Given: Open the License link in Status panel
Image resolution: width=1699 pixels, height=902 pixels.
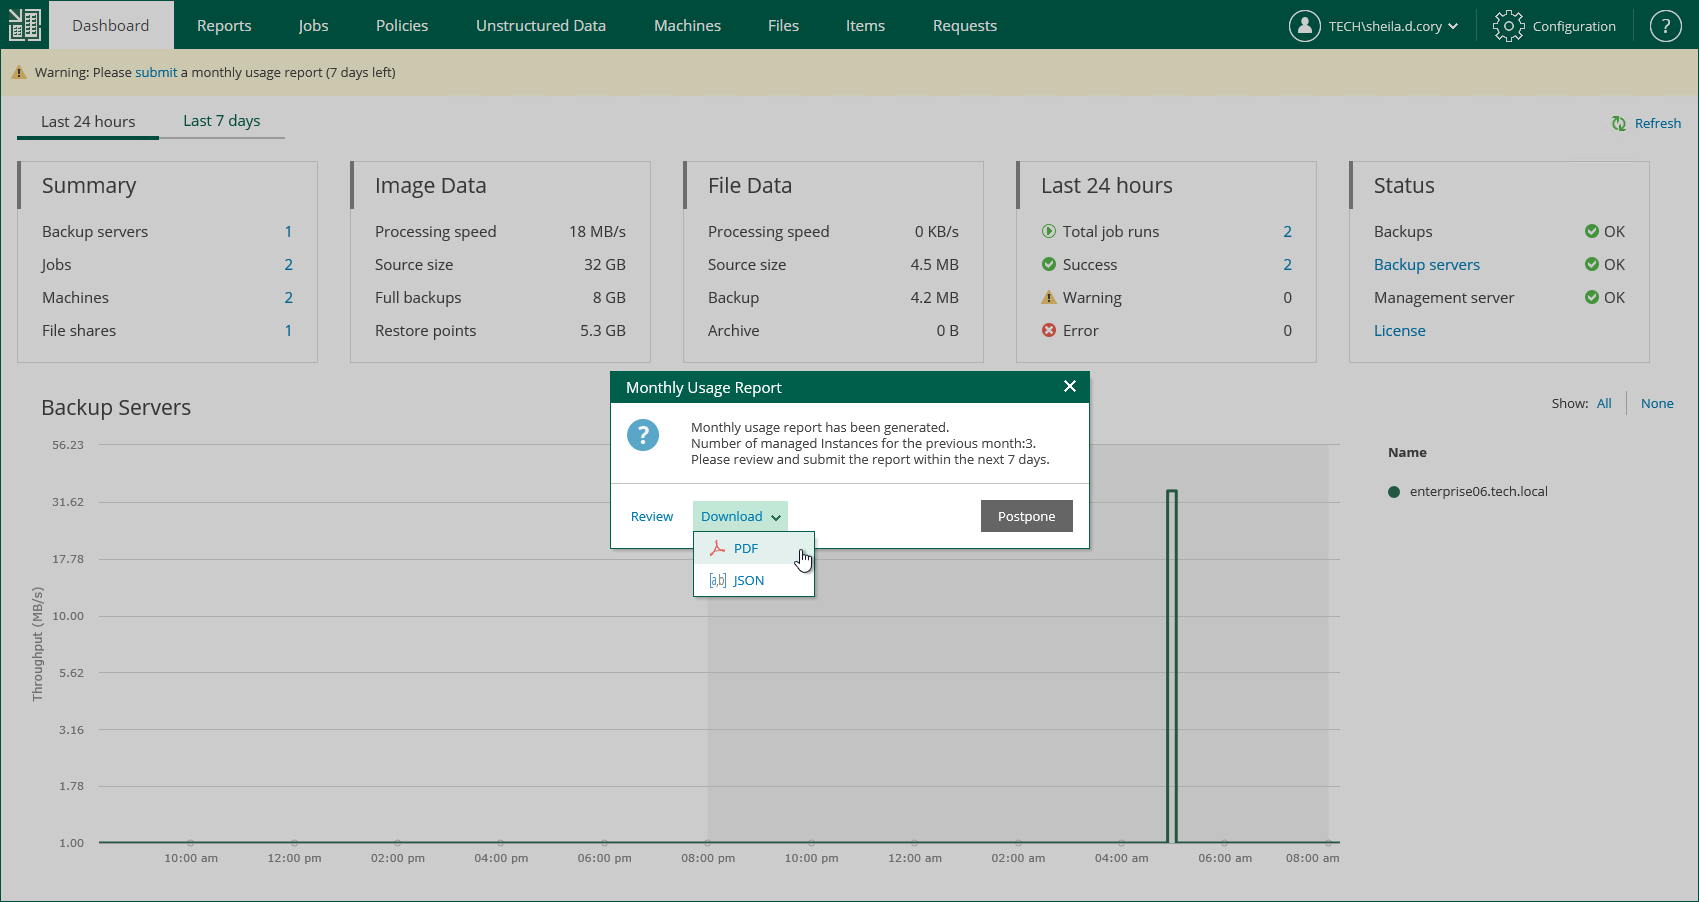Looking at the screenshot, I should click(x=1399, y=330).
